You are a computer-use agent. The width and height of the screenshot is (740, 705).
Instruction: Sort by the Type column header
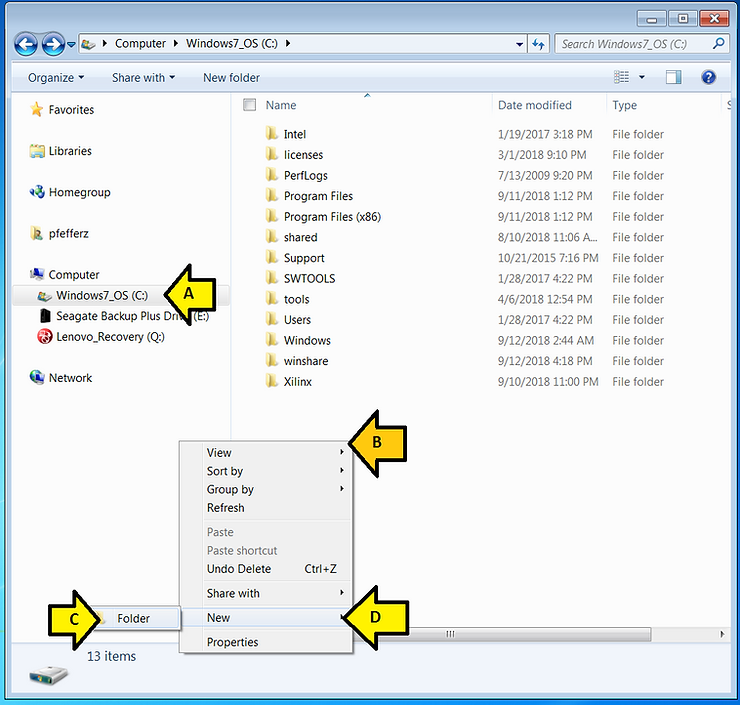(624, 105)
